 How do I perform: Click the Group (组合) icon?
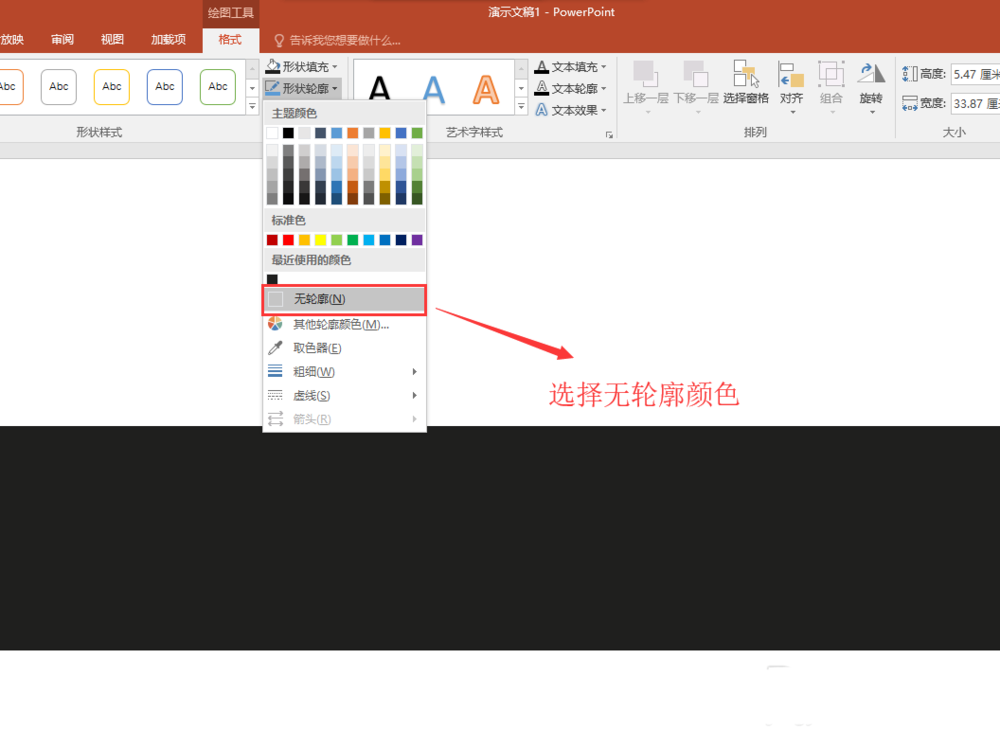point(831,75)
